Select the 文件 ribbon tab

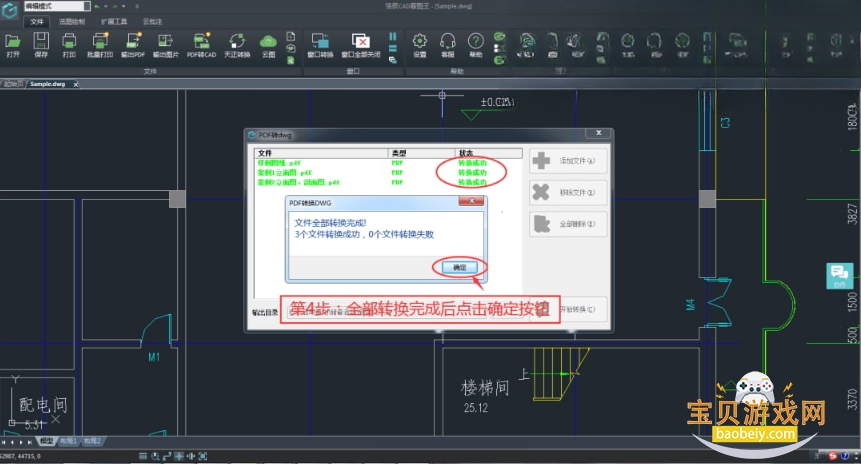(x=37, y=21)
